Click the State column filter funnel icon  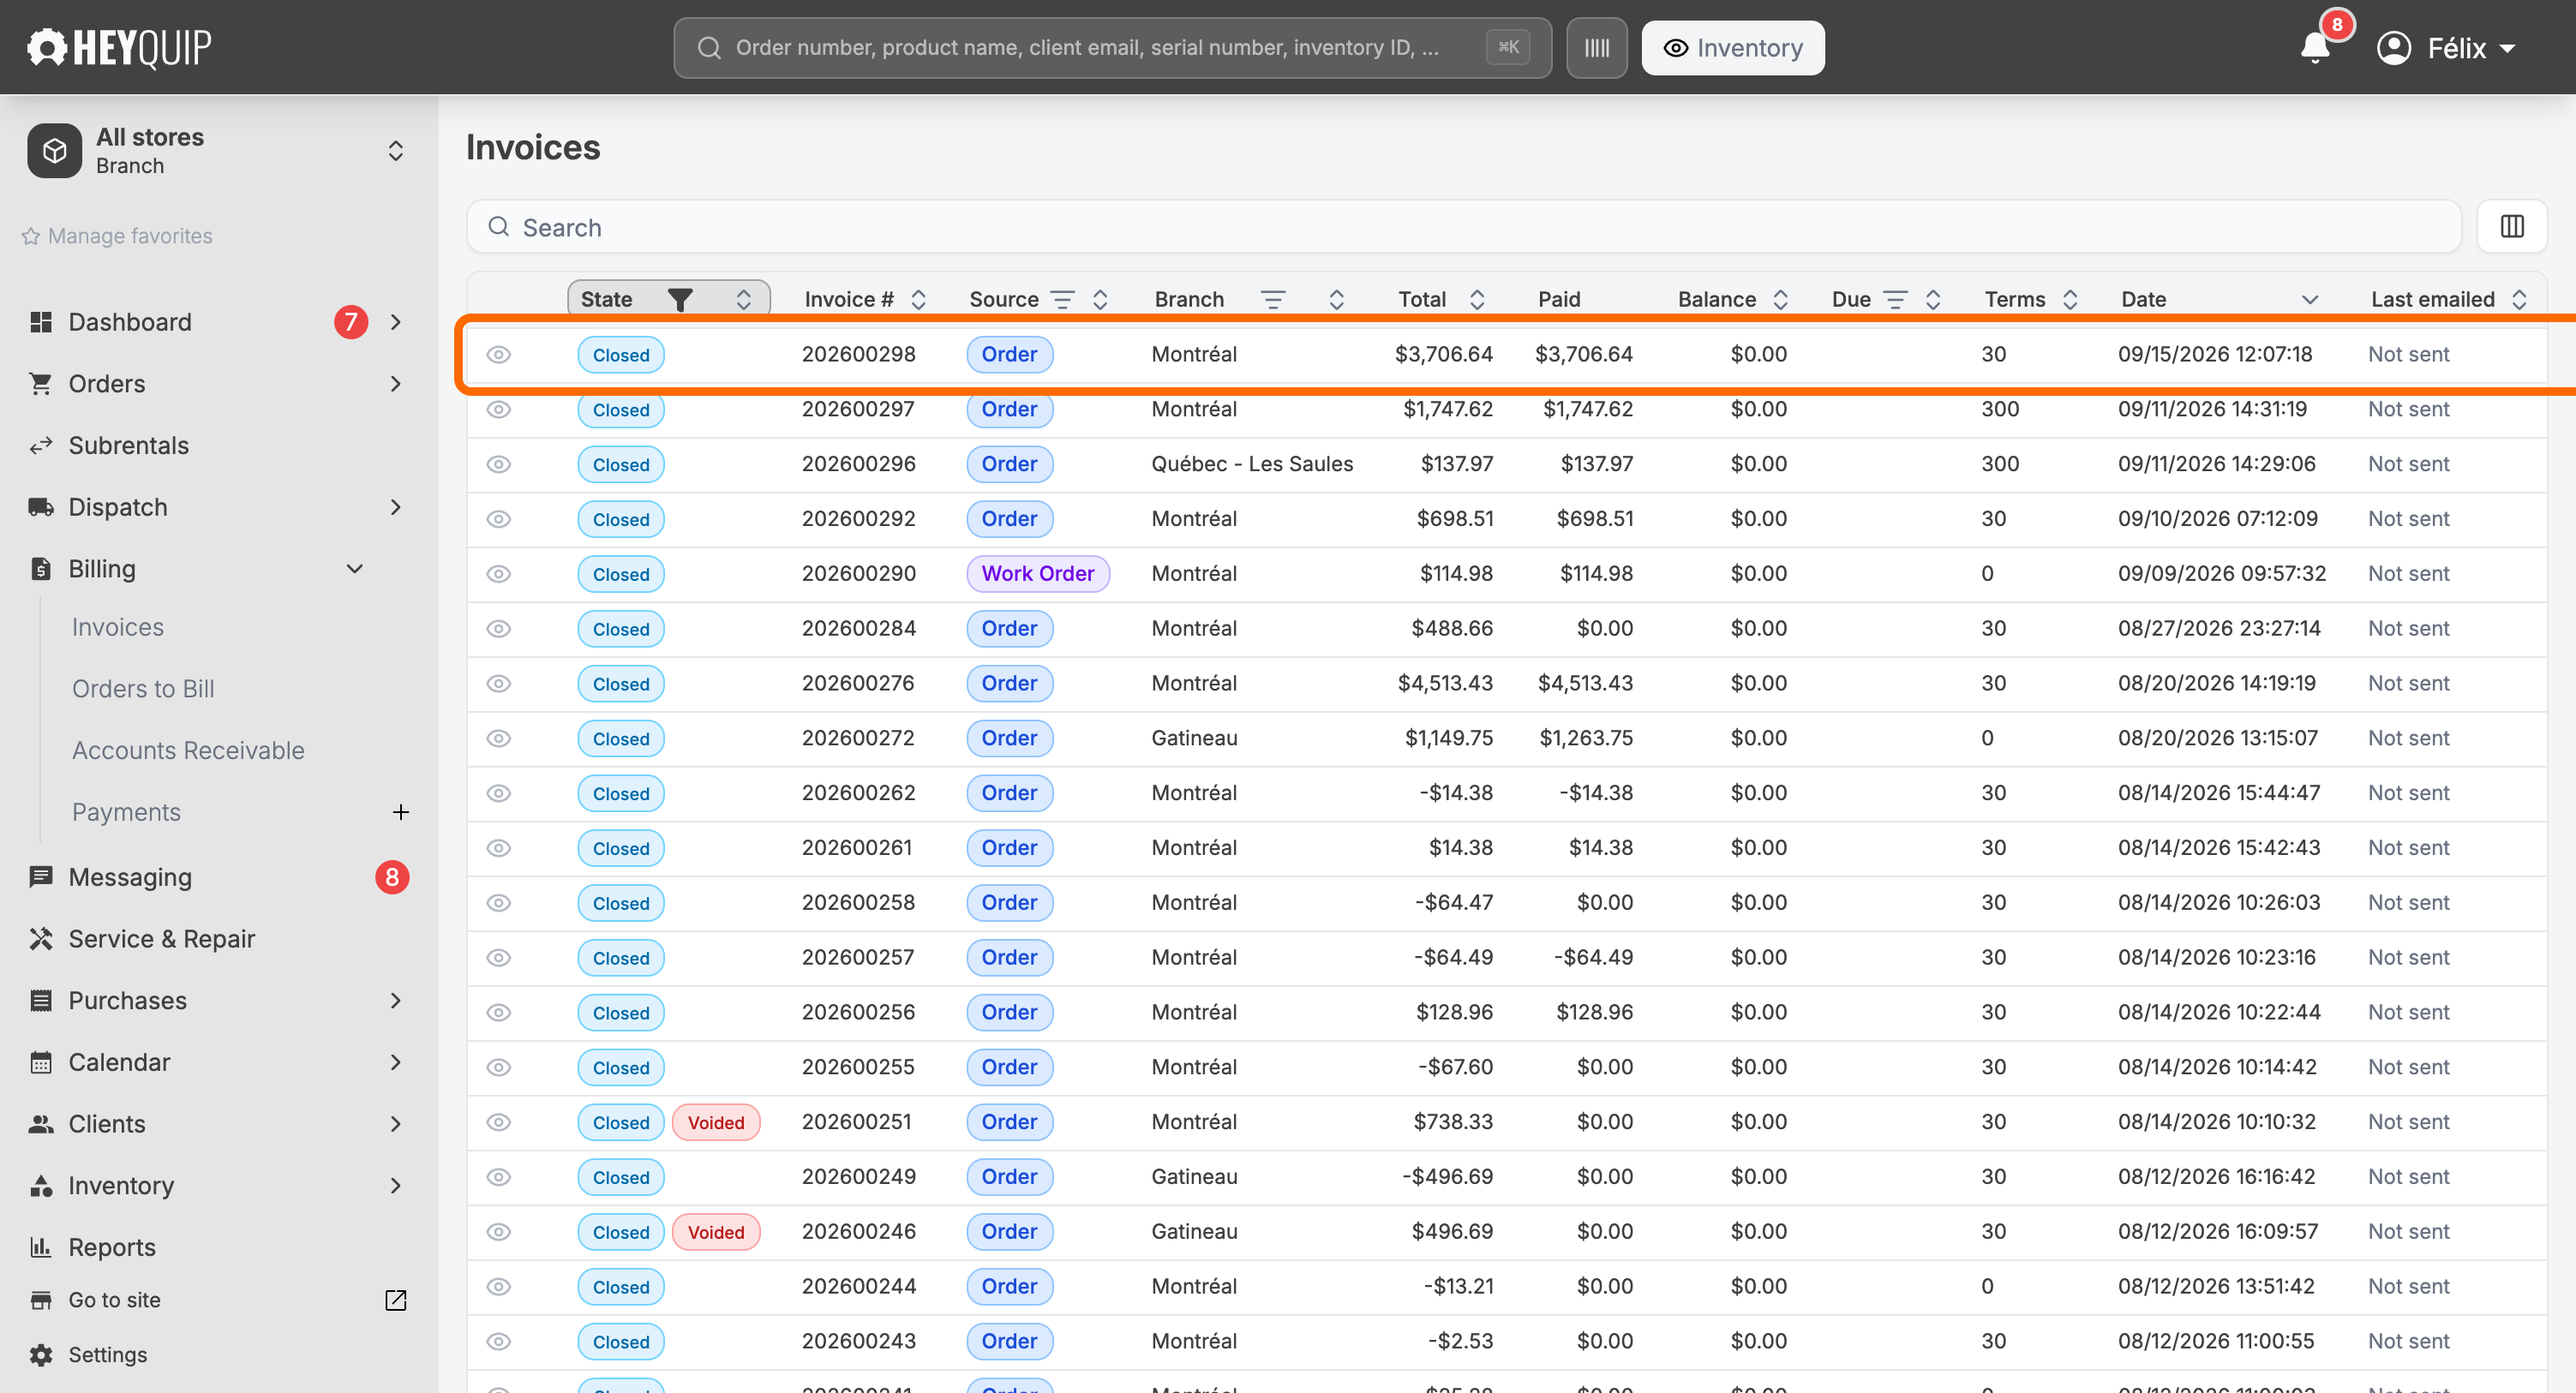point(680,299)
